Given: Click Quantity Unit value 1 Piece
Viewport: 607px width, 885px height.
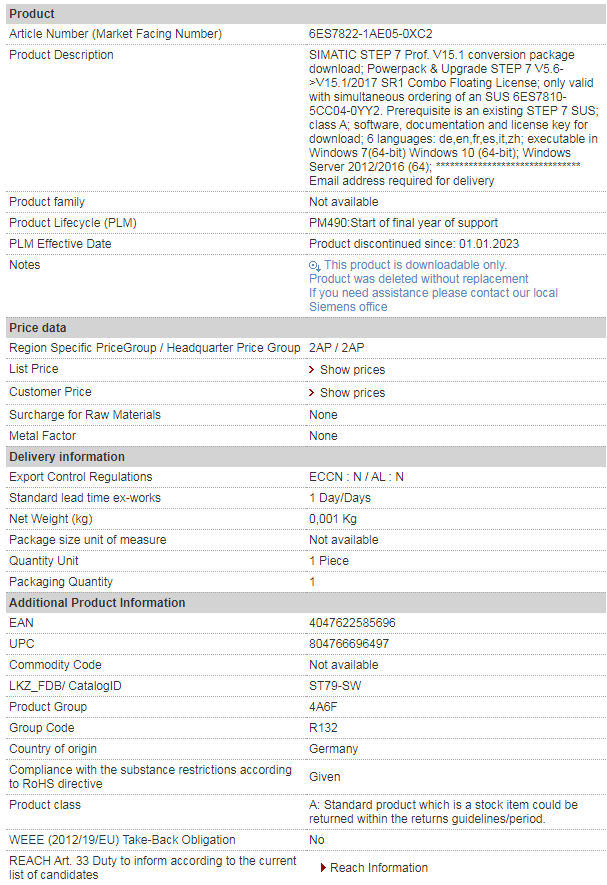Looking at the screenshot, I should point(329,561).
